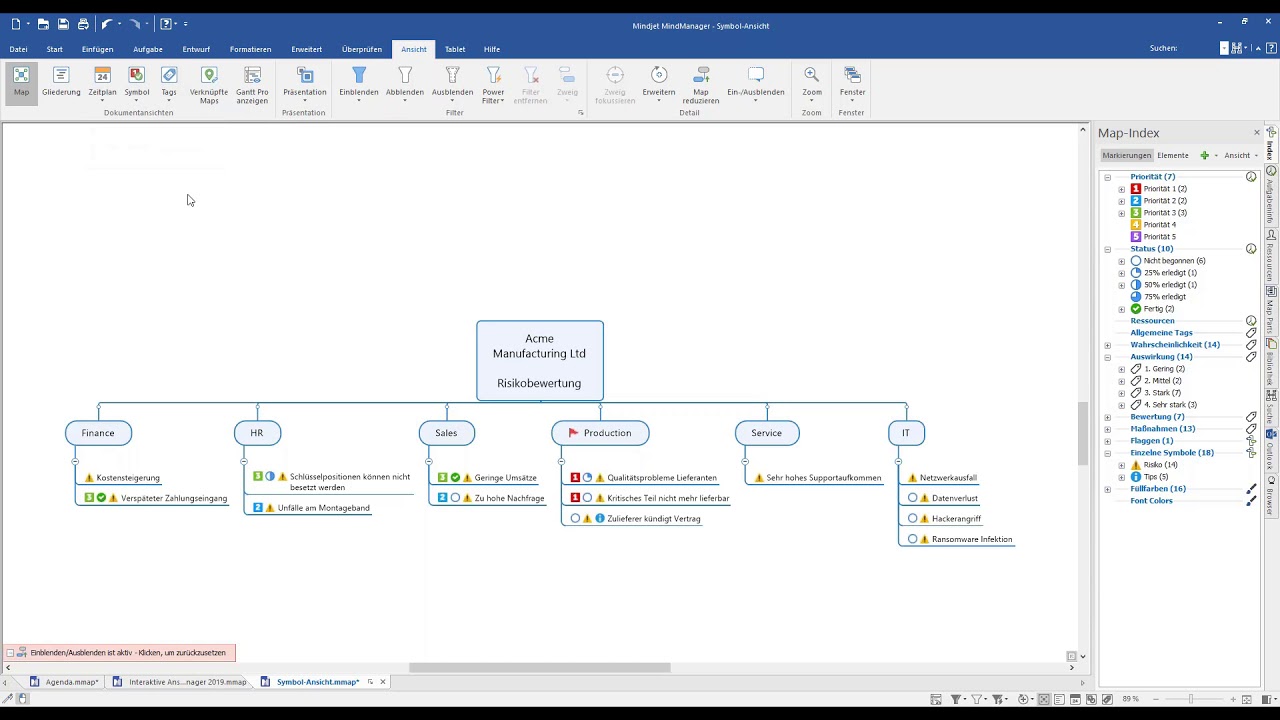
Task: Click the Einblenden filter funnel
Action: click(359, 83)
